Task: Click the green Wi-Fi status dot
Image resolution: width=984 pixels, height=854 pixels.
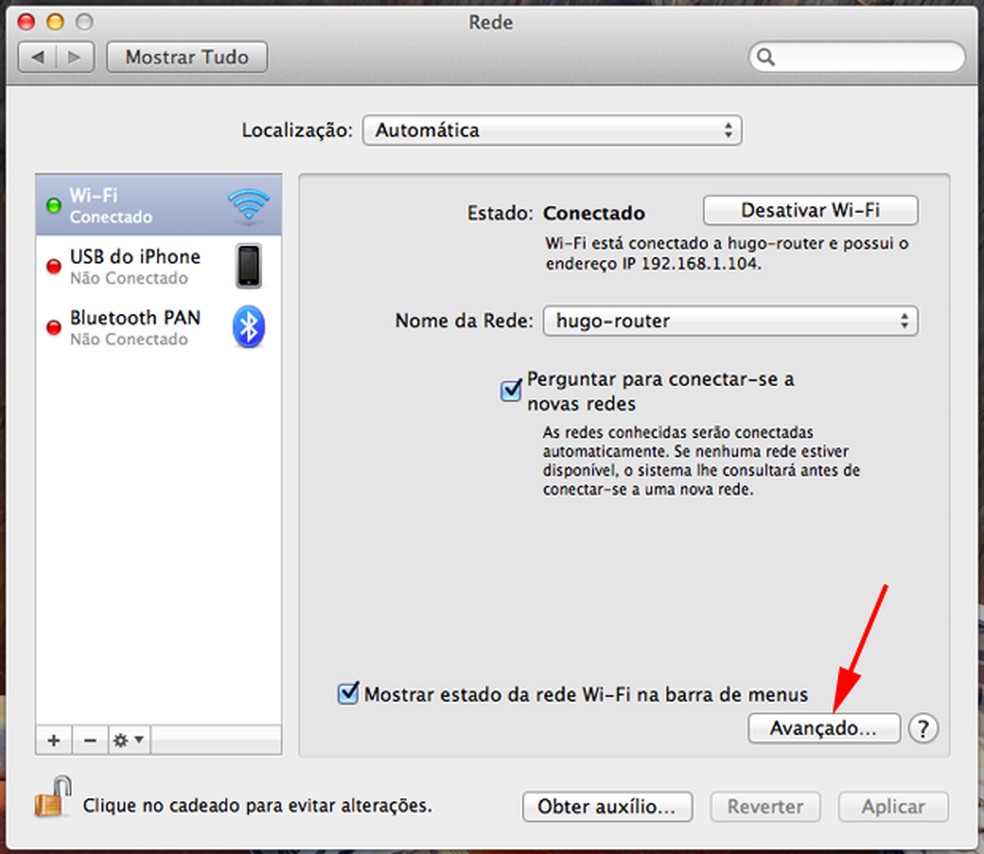Action: [x=54, y=205]
